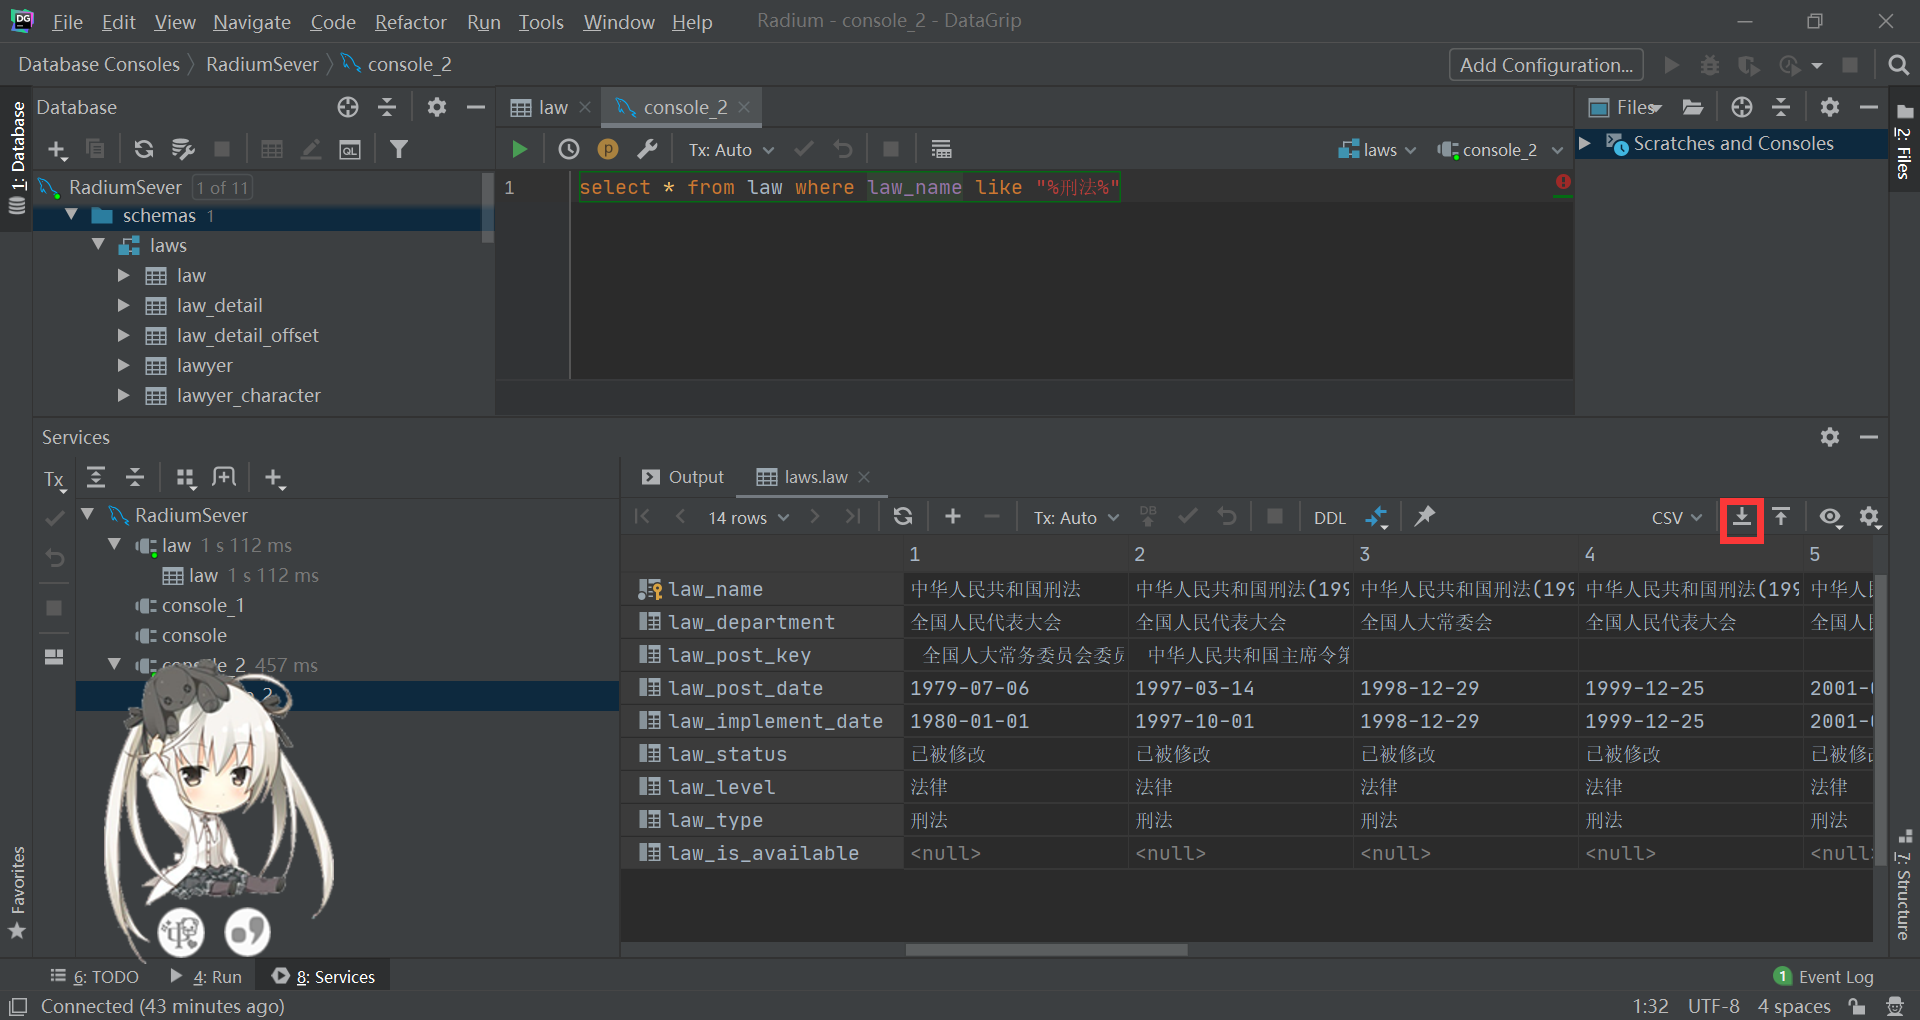
Task: Click the upload arrow icon in results toolbar
Action: (1781, 516)
